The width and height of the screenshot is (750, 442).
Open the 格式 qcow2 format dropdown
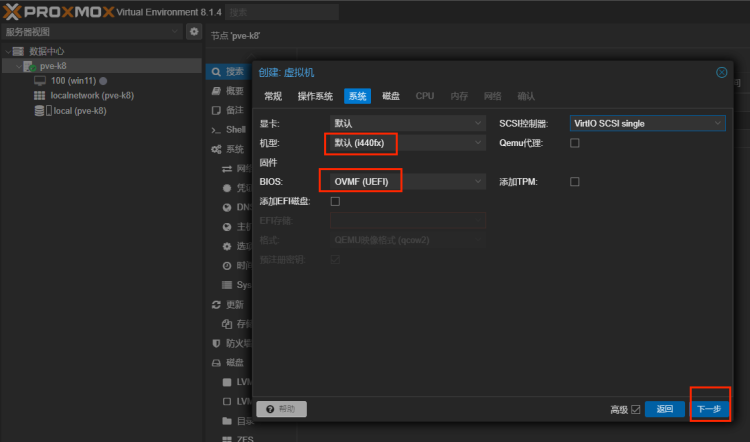pyautogui.click(x=408, y=240)
